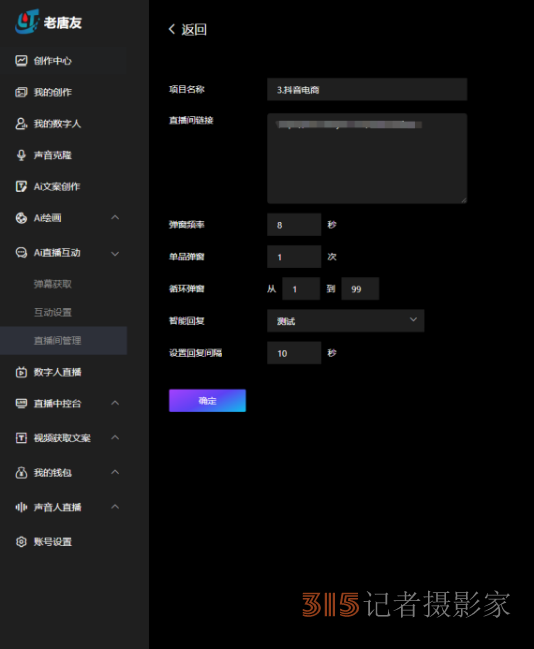Collapse the Ai直播互动 submenu chevron
The height and width of the screenshot is (649, 534).
click(115, 253)
